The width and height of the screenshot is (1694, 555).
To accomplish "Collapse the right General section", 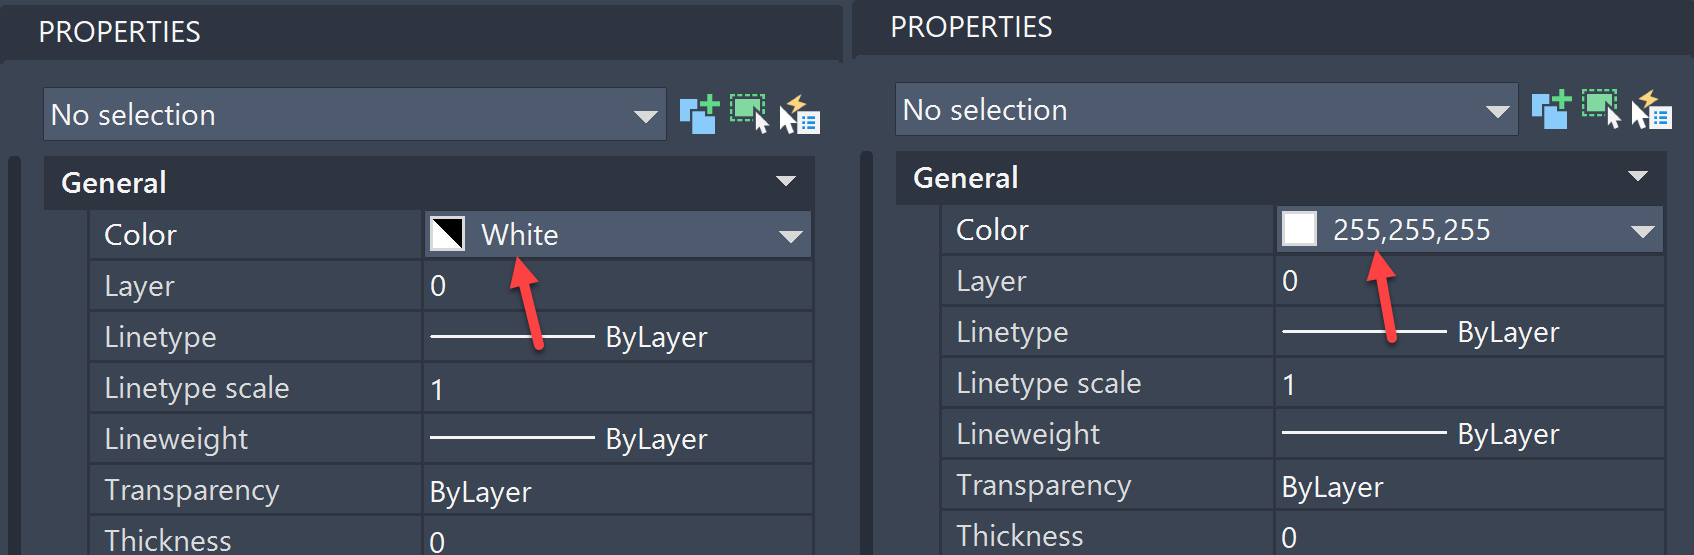I will pos(1638,176).
